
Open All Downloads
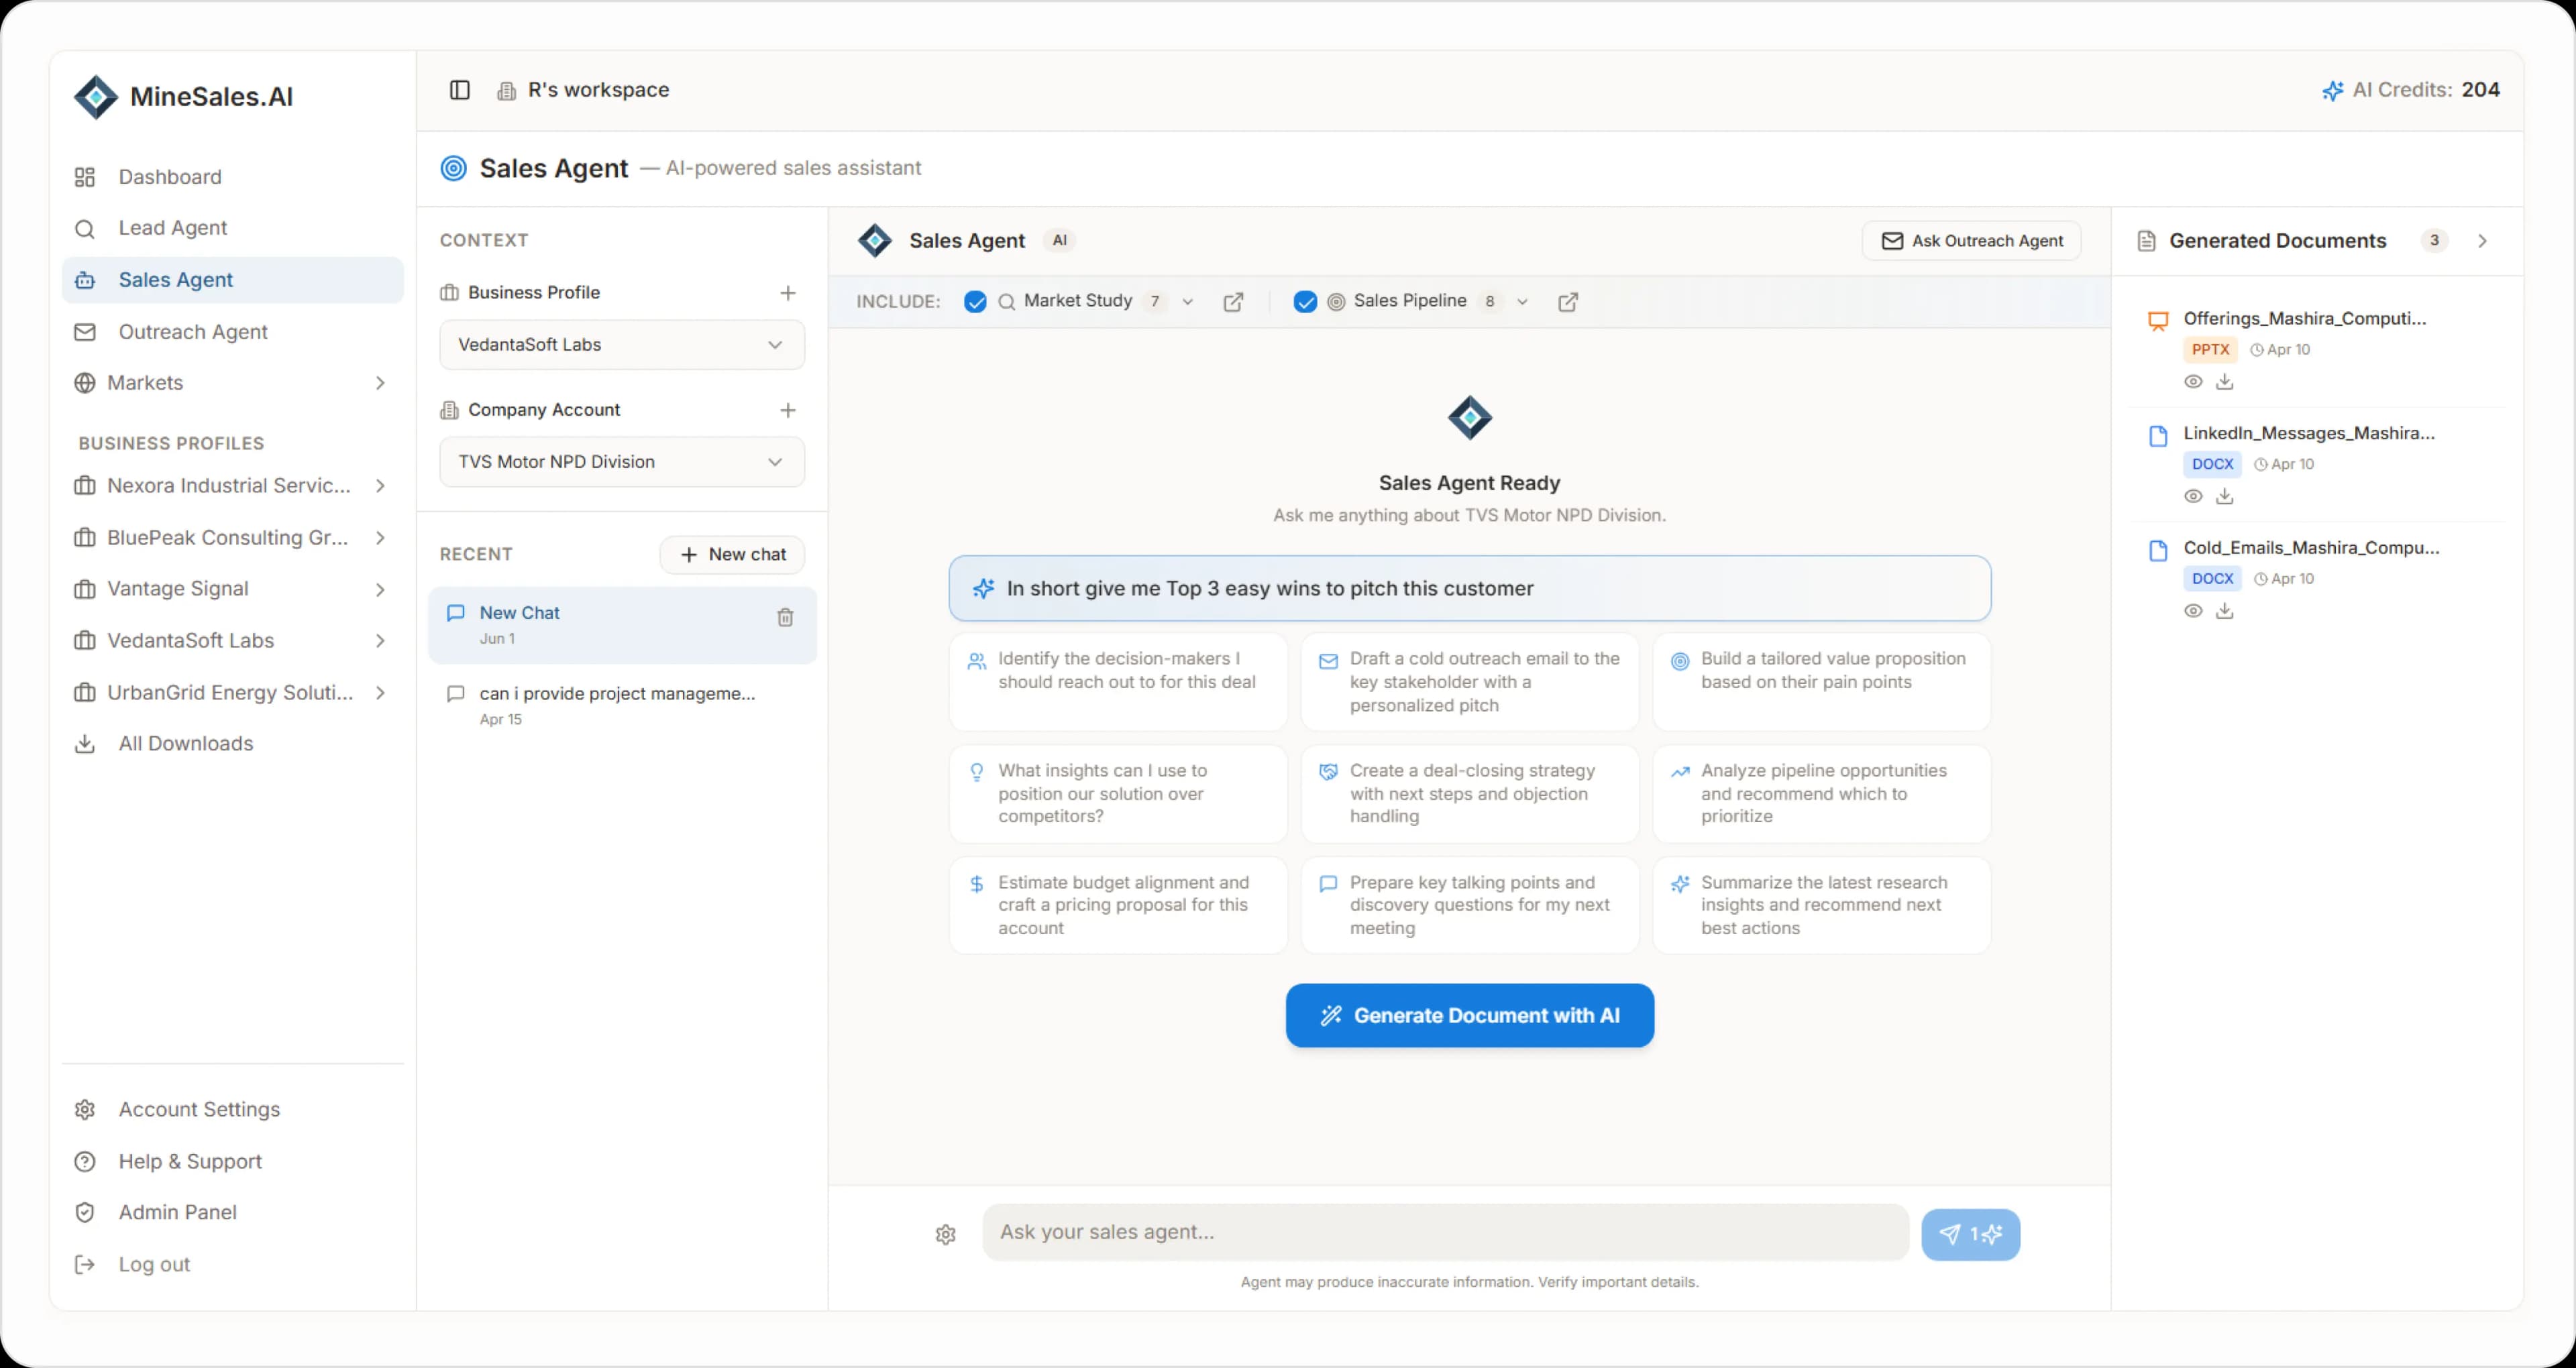[x=233, y=744]
